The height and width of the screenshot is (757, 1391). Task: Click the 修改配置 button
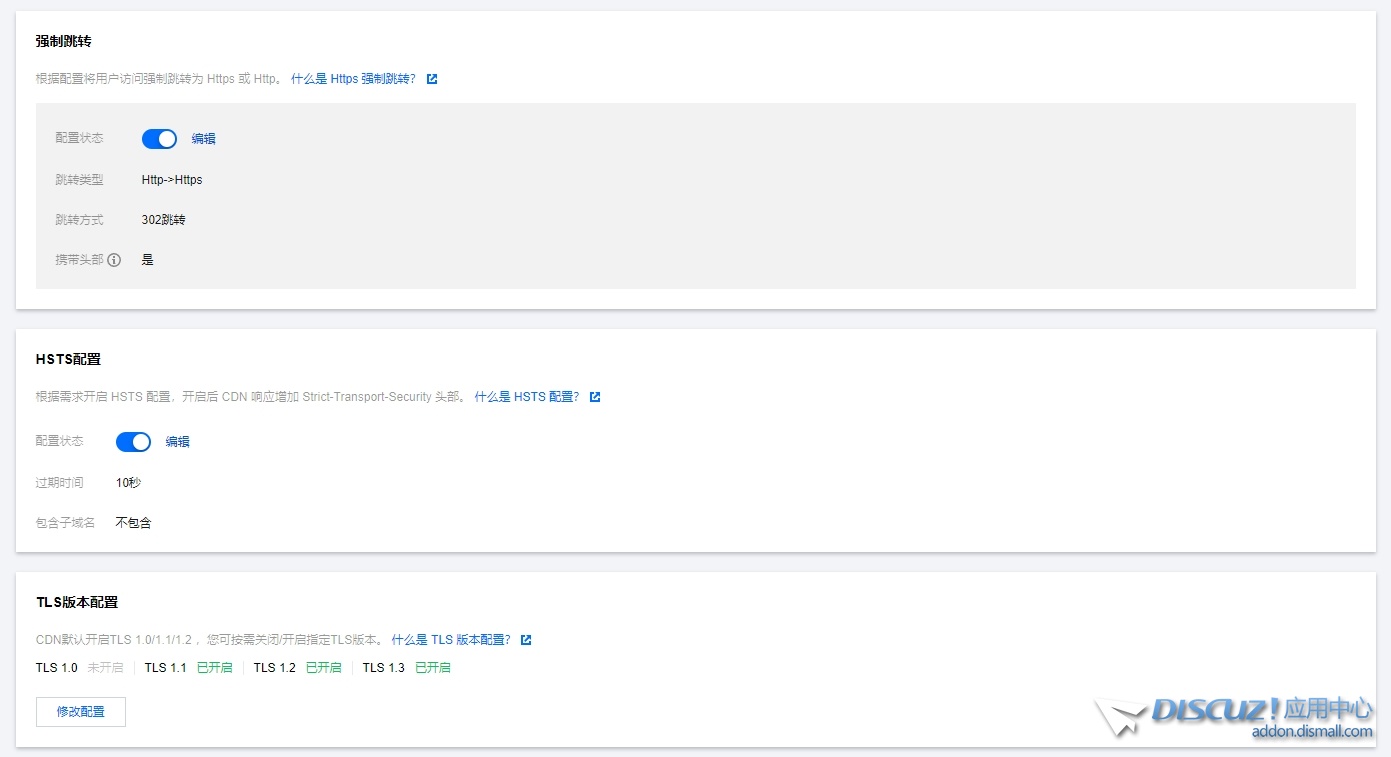[81, 712]
